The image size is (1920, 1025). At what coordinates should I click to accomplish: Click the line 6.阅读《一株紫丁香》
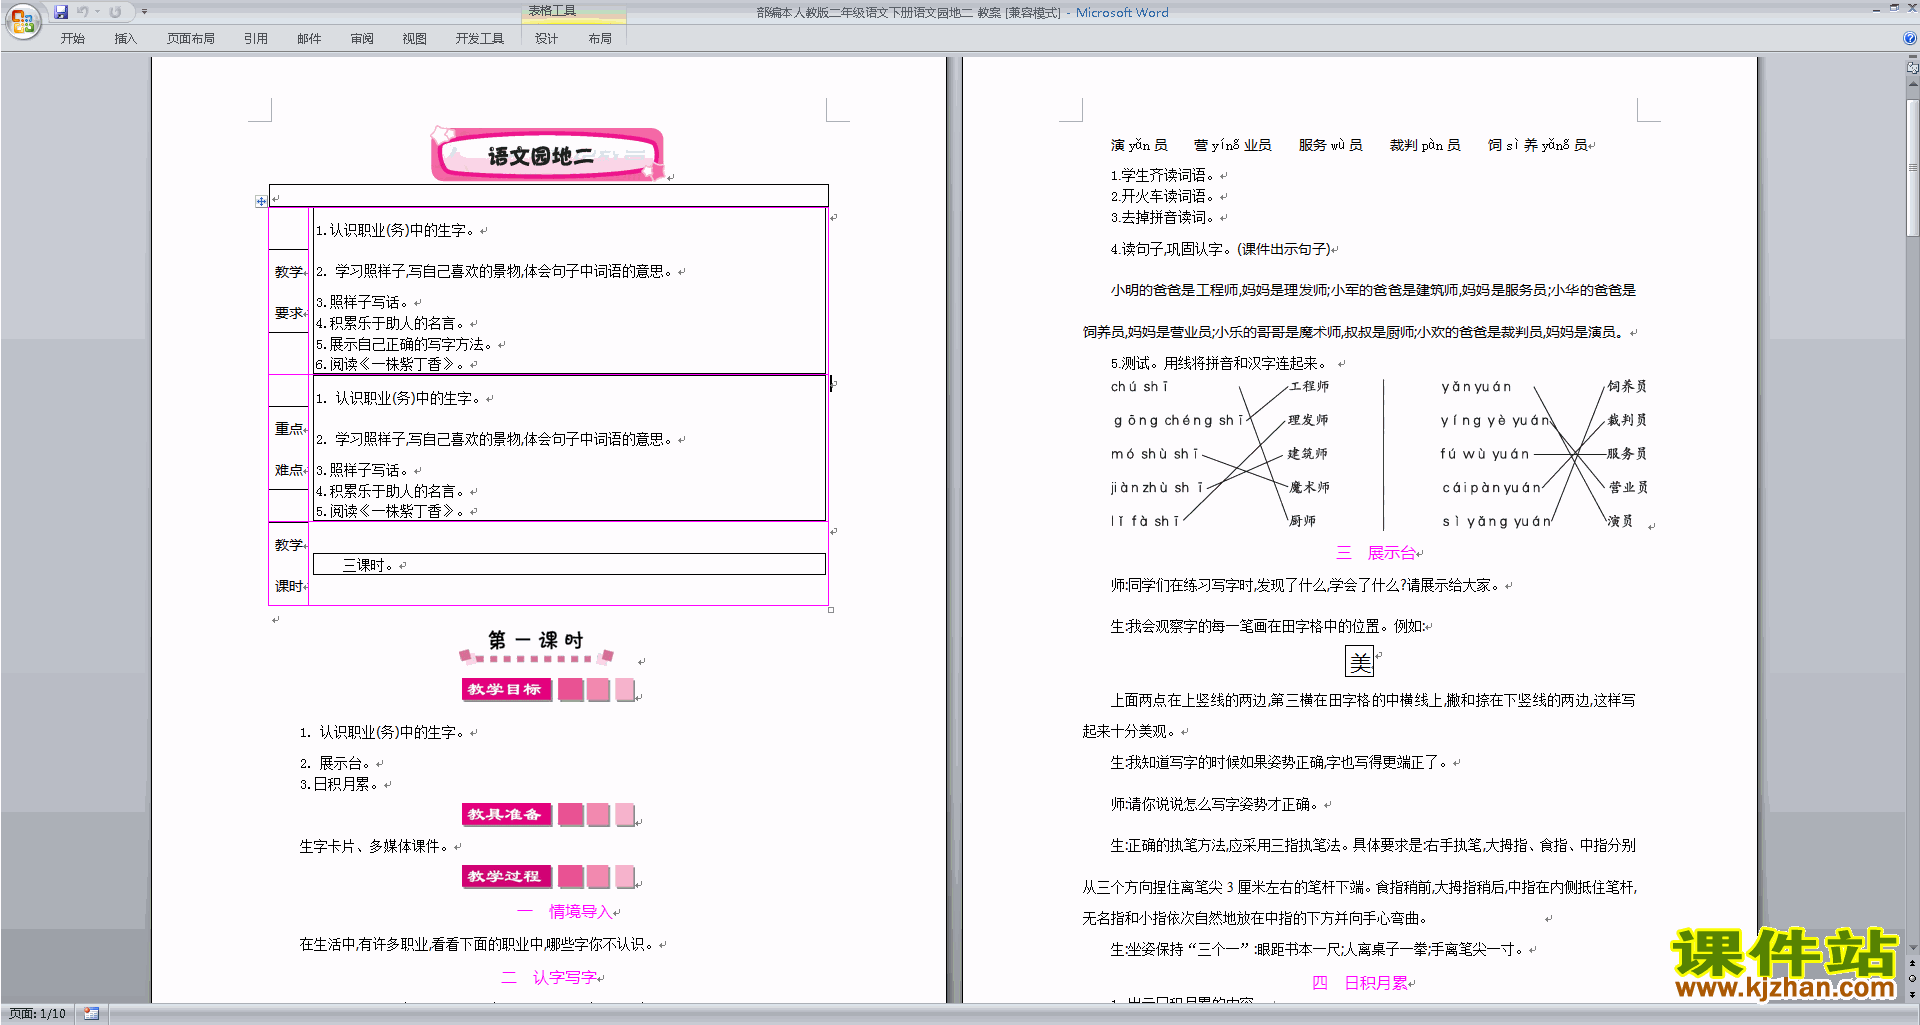click(x=390, y=364)
